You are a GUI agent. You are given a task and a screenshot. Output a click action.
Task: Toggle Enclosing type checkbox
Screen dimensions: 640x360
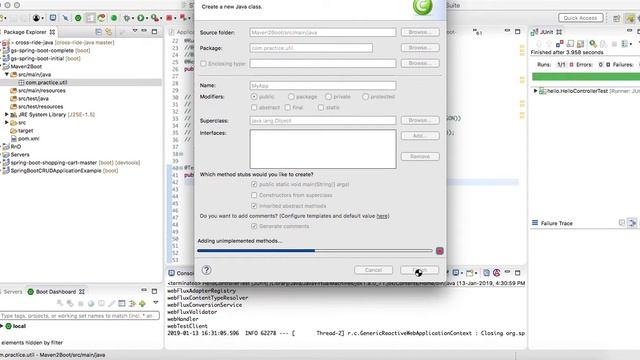coord(203,64)
